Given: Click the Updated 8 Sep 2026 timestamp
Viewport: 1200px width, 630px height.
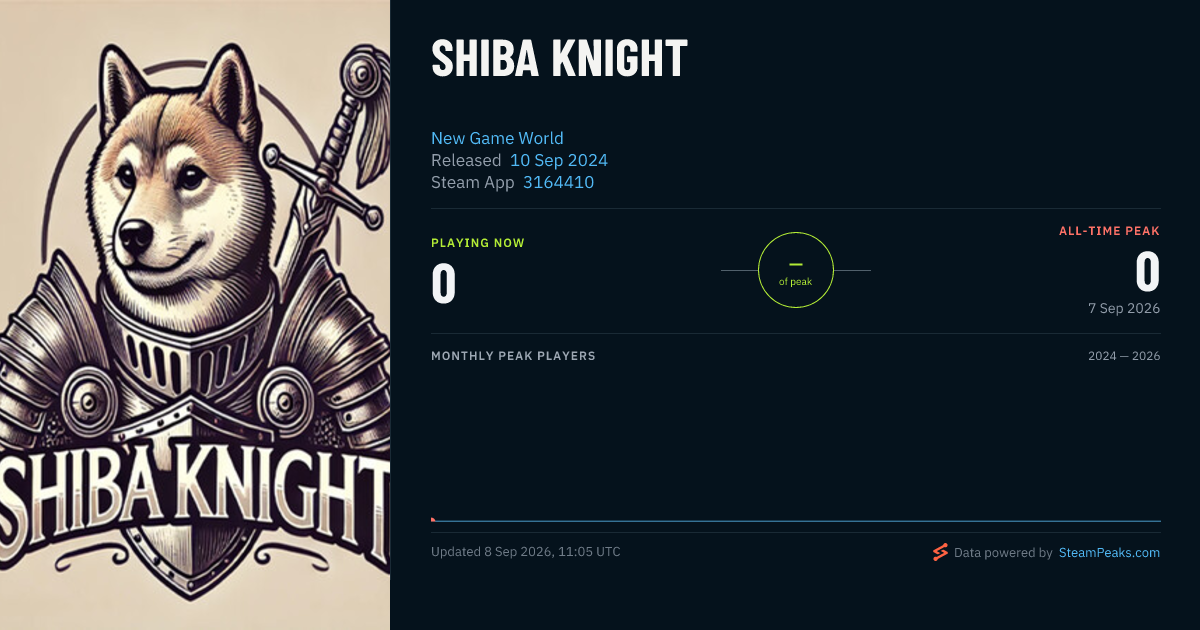Looking at the screenshot, I should 526,552.
